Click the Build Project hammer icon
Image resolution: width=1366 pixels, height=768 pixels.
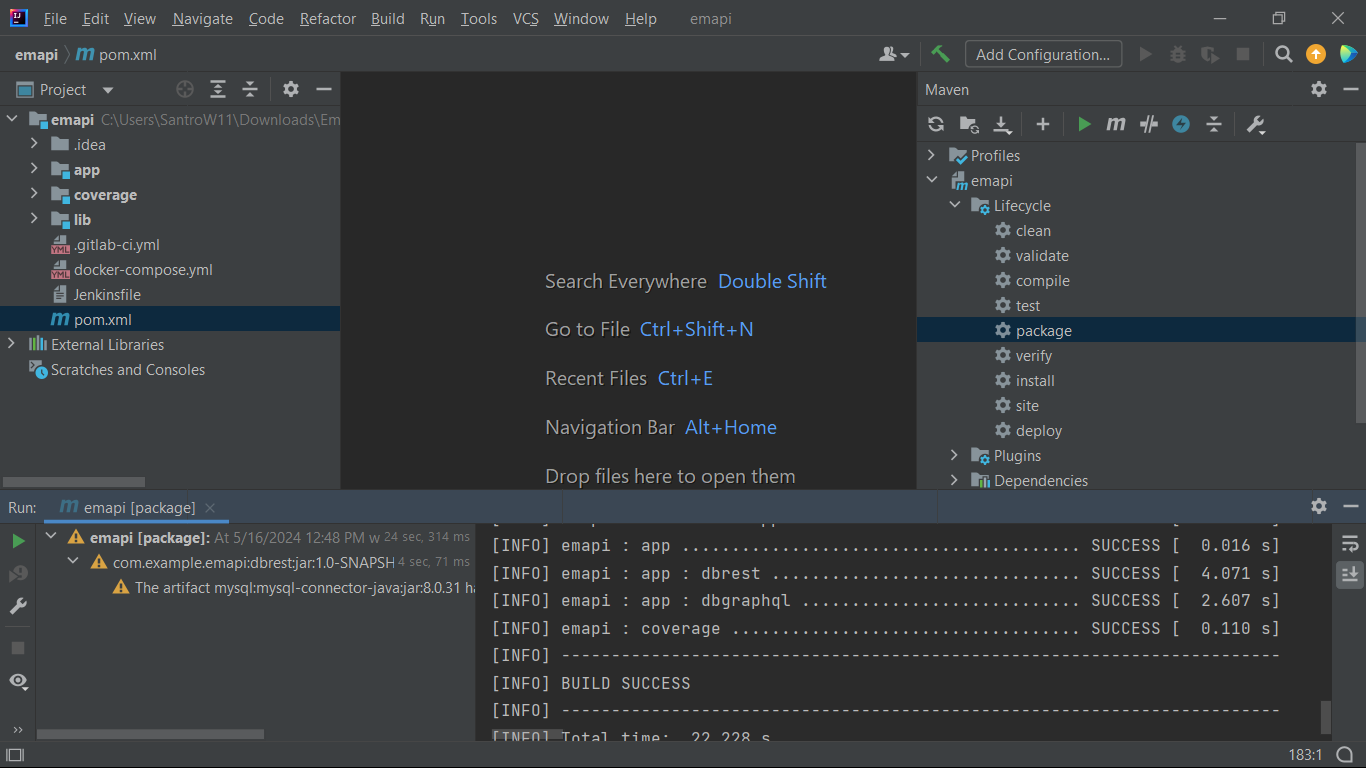click(940, 54)
